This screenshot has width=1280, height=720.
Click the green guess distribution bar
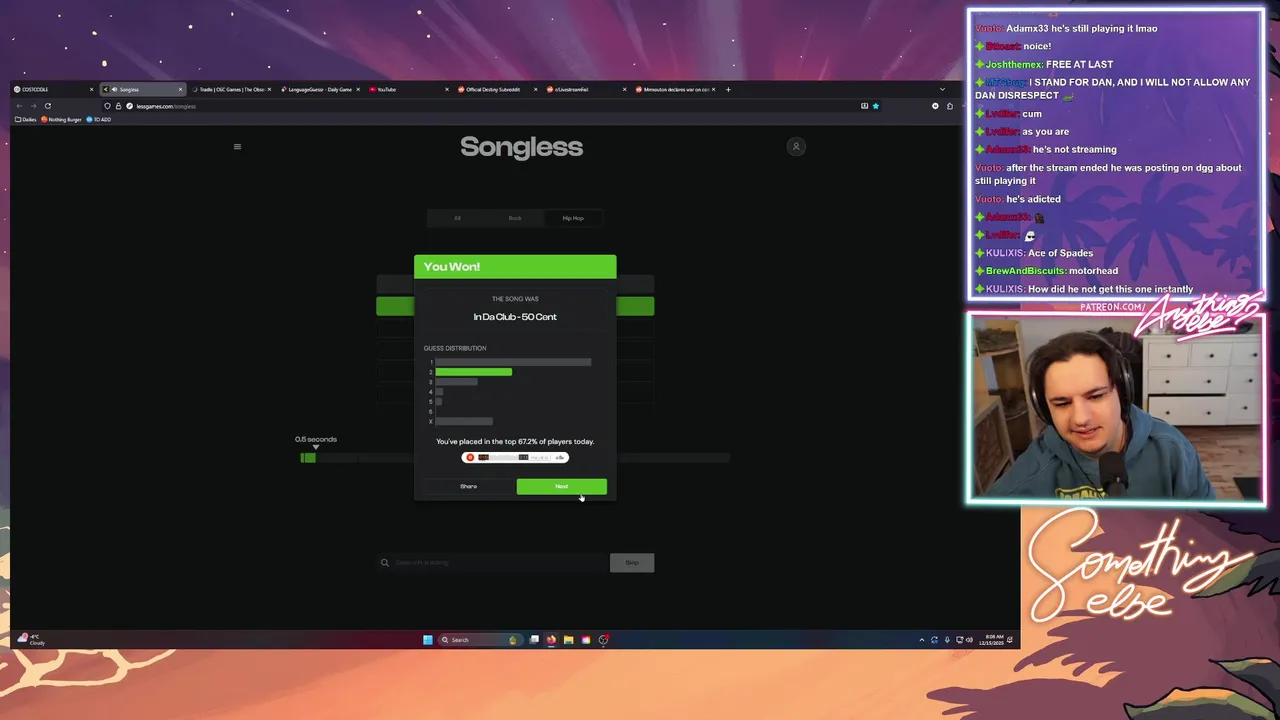[x=473, y=372]
